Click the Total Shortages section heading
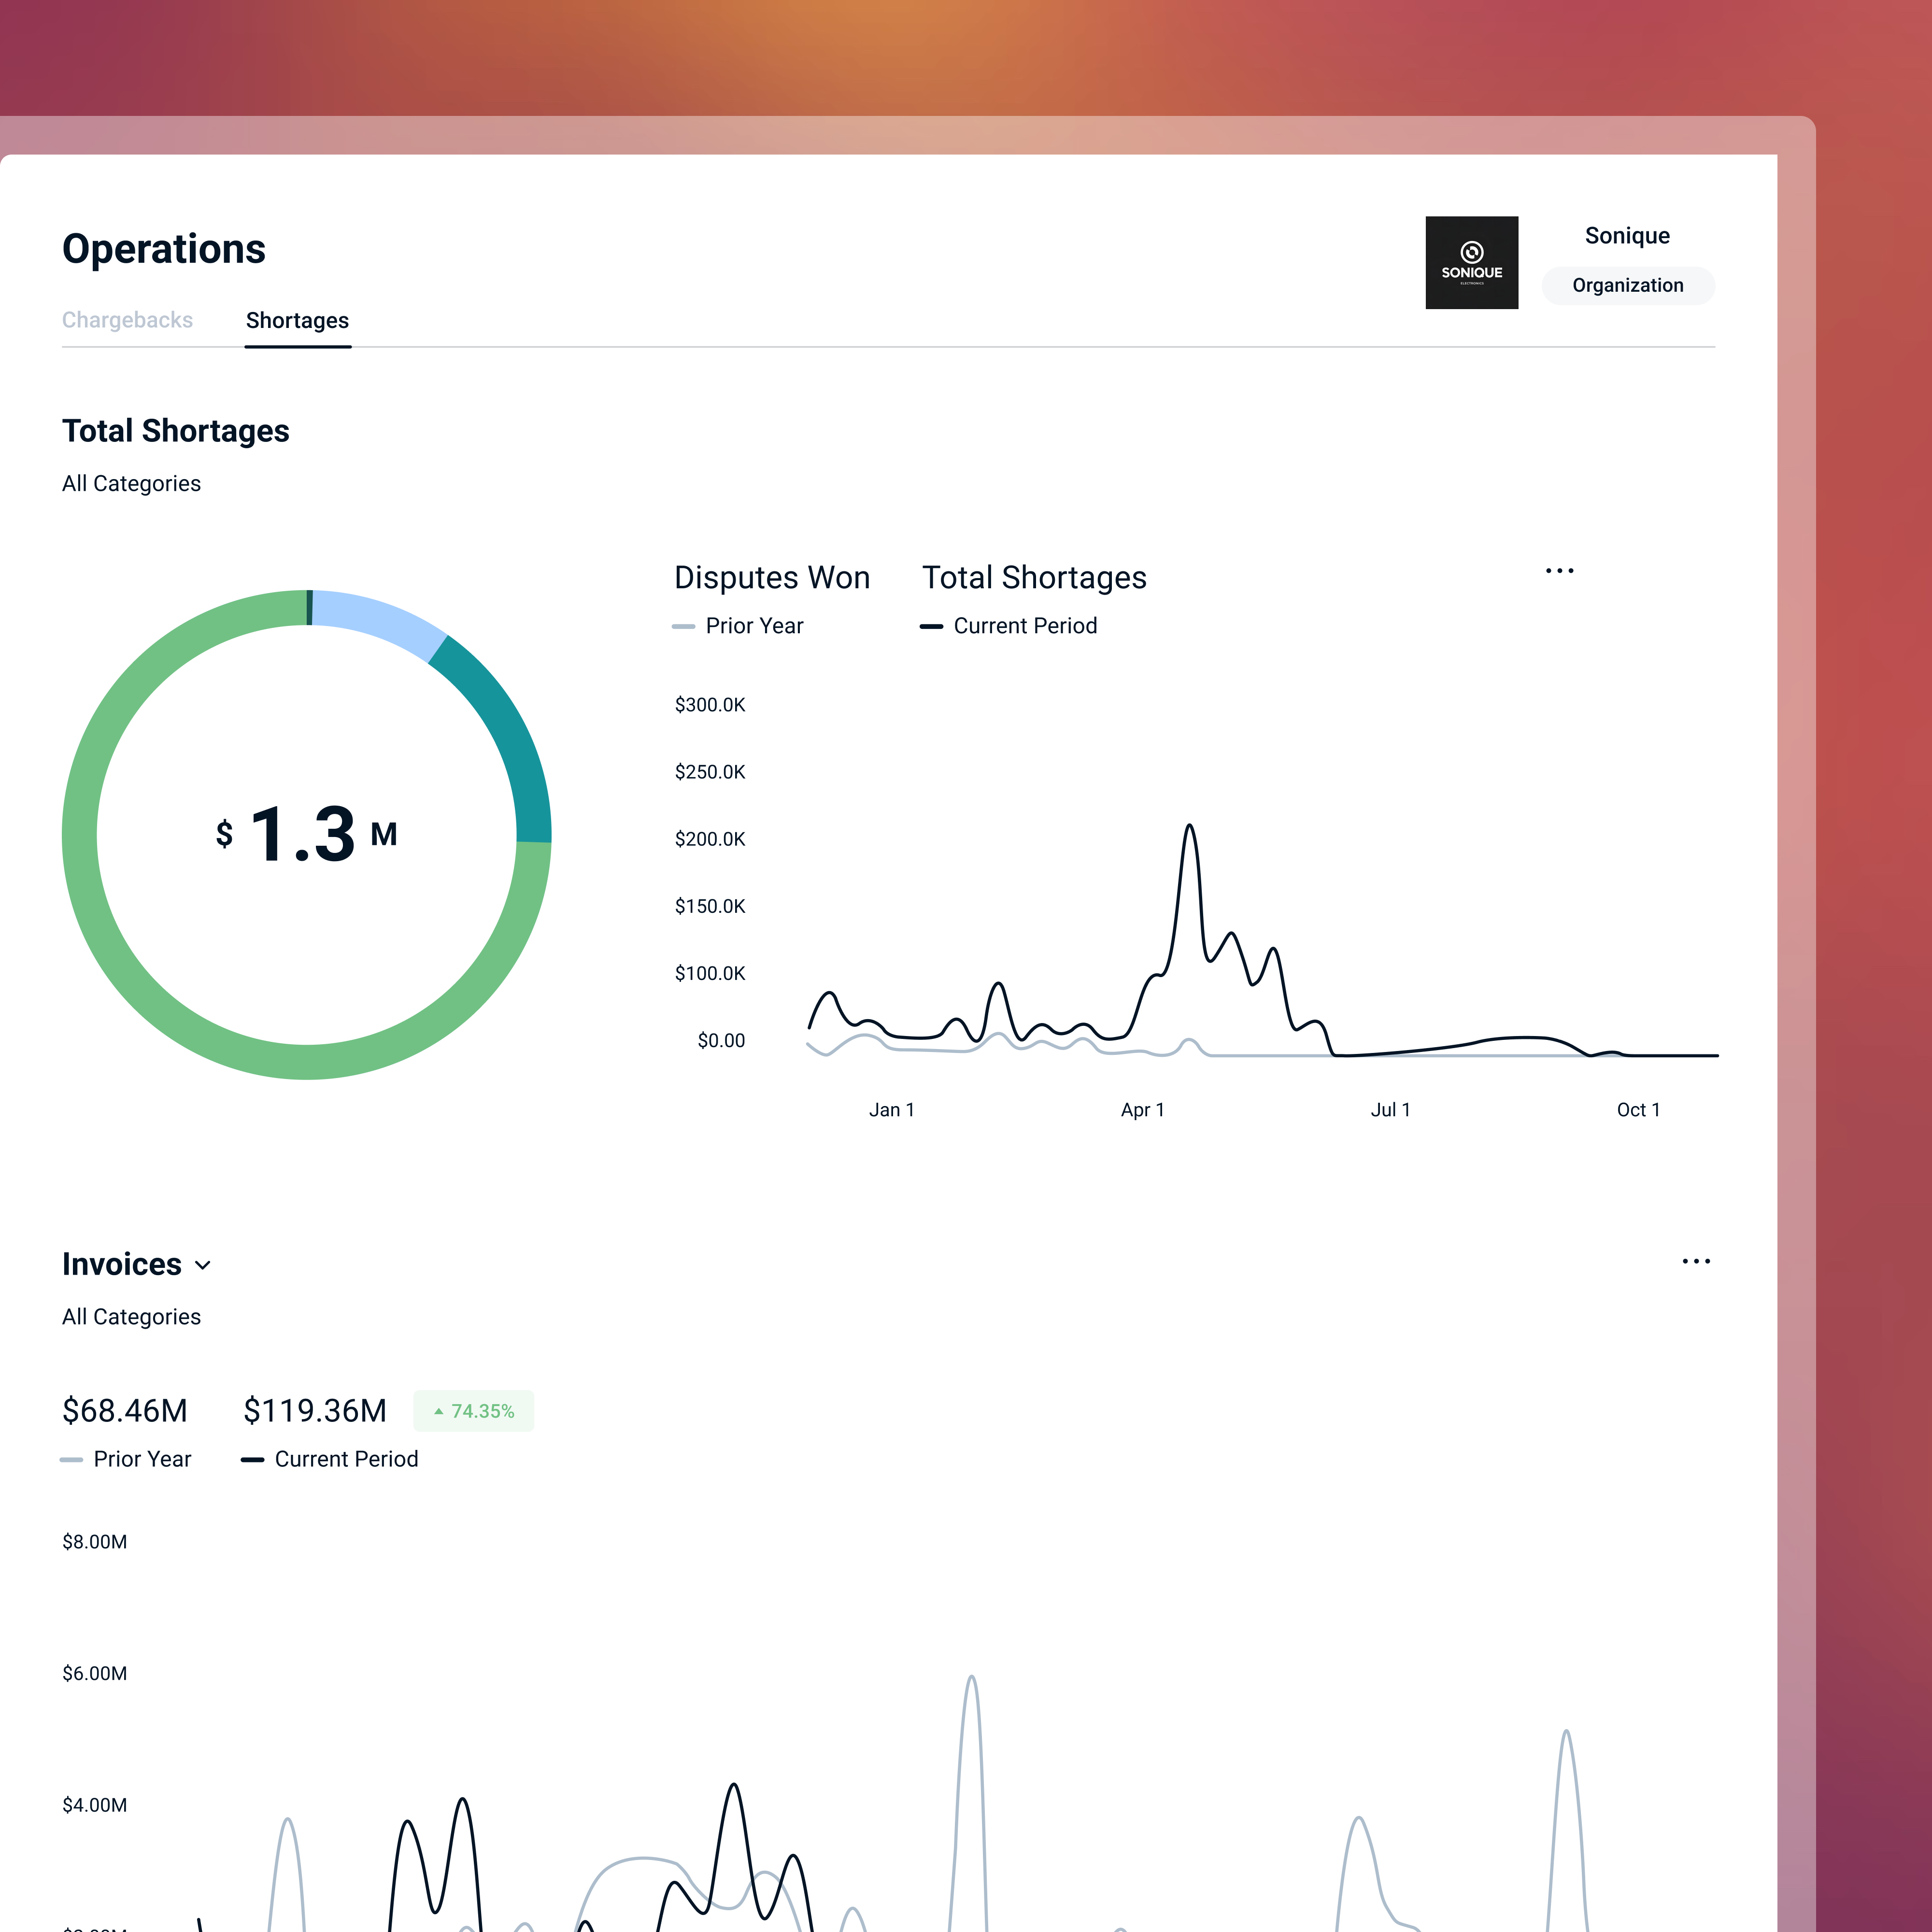This screenshot has height=1932, width=1932. (x=176, y=431)
